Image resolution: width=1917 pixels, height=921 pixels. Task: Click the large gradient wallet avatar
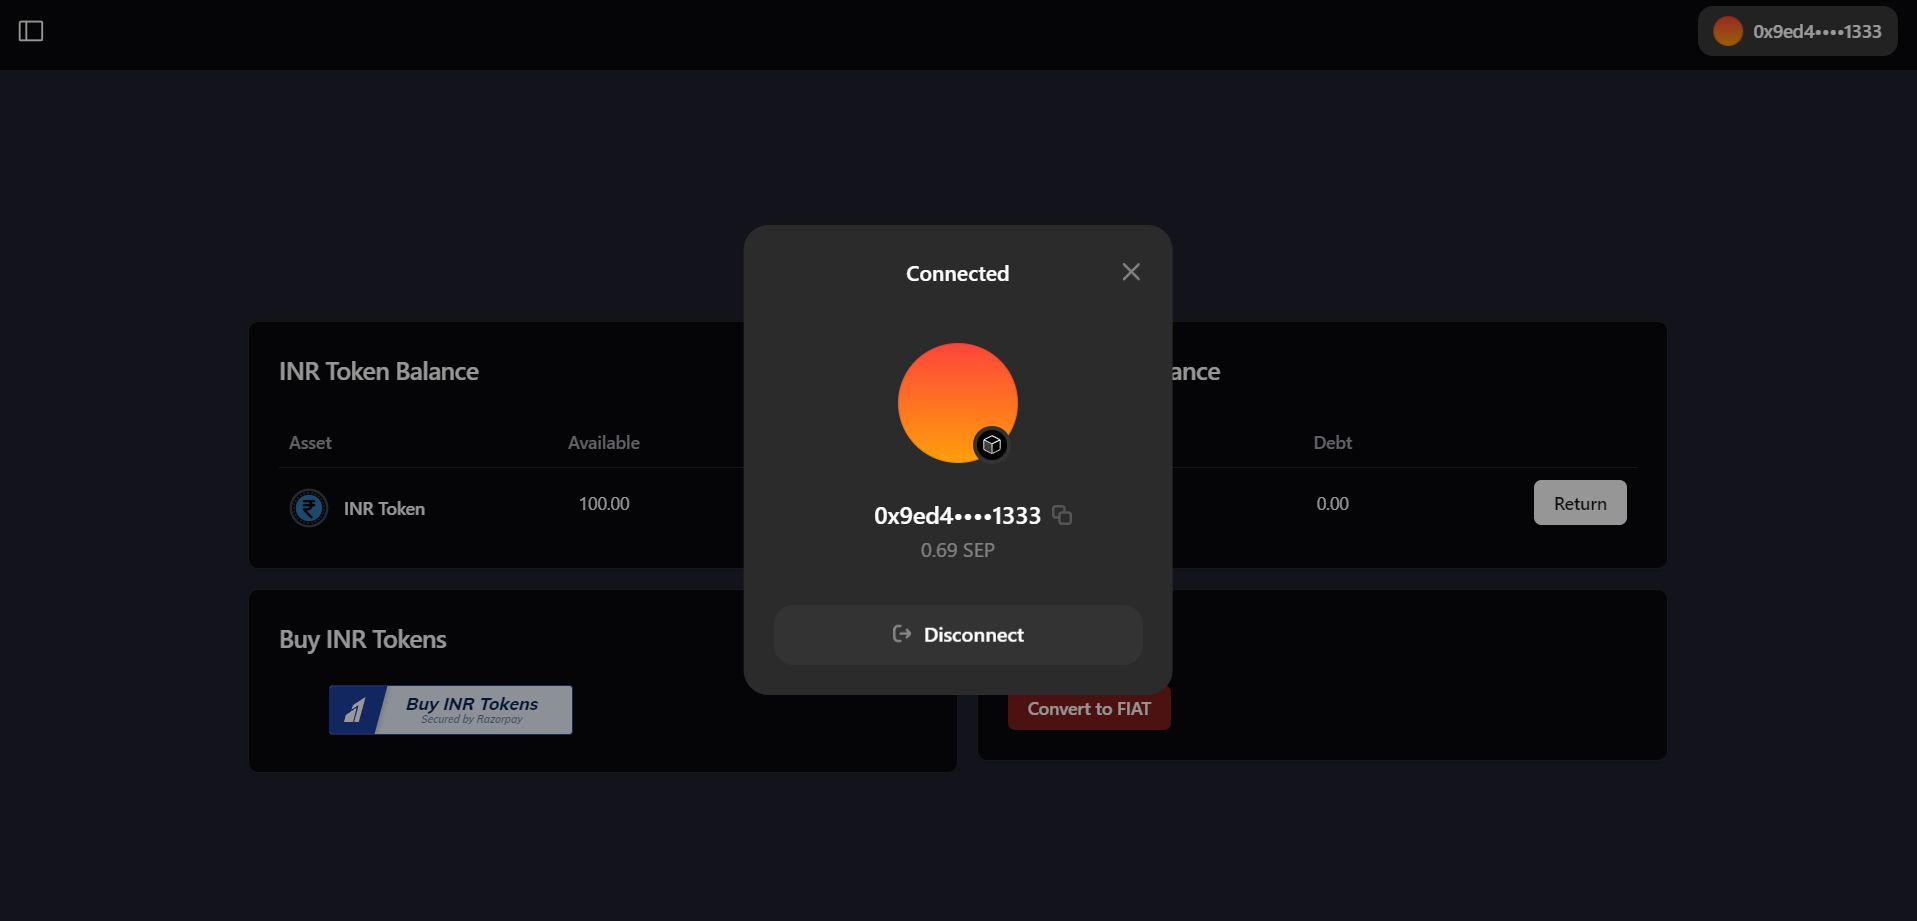[x=958, y=403]
